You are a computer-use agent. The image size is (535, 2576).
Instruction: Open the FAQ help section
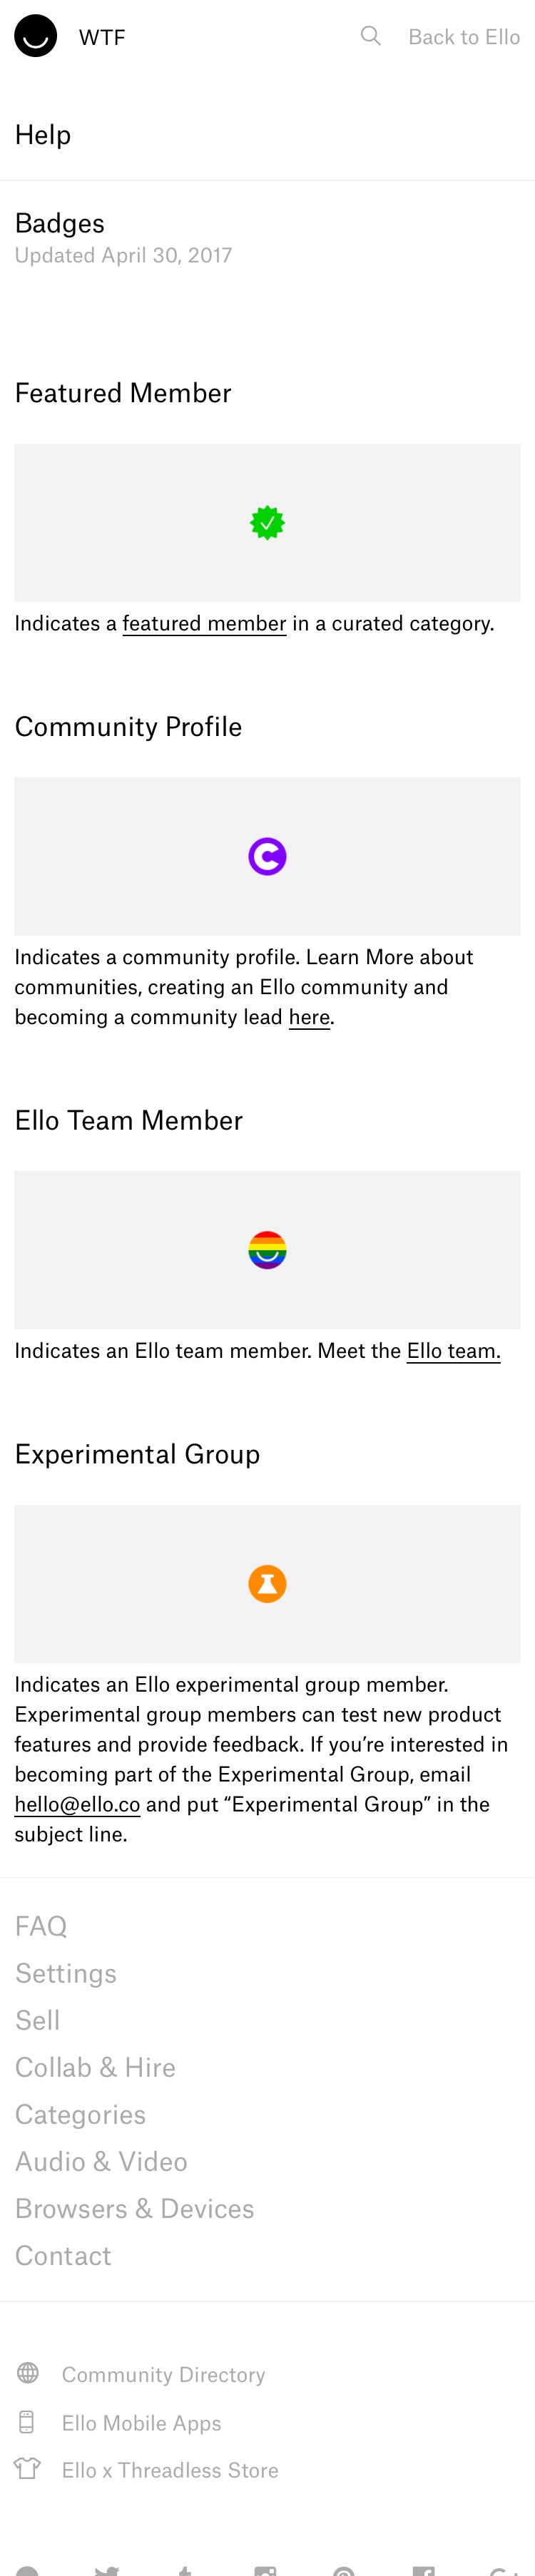[41, 1925]
